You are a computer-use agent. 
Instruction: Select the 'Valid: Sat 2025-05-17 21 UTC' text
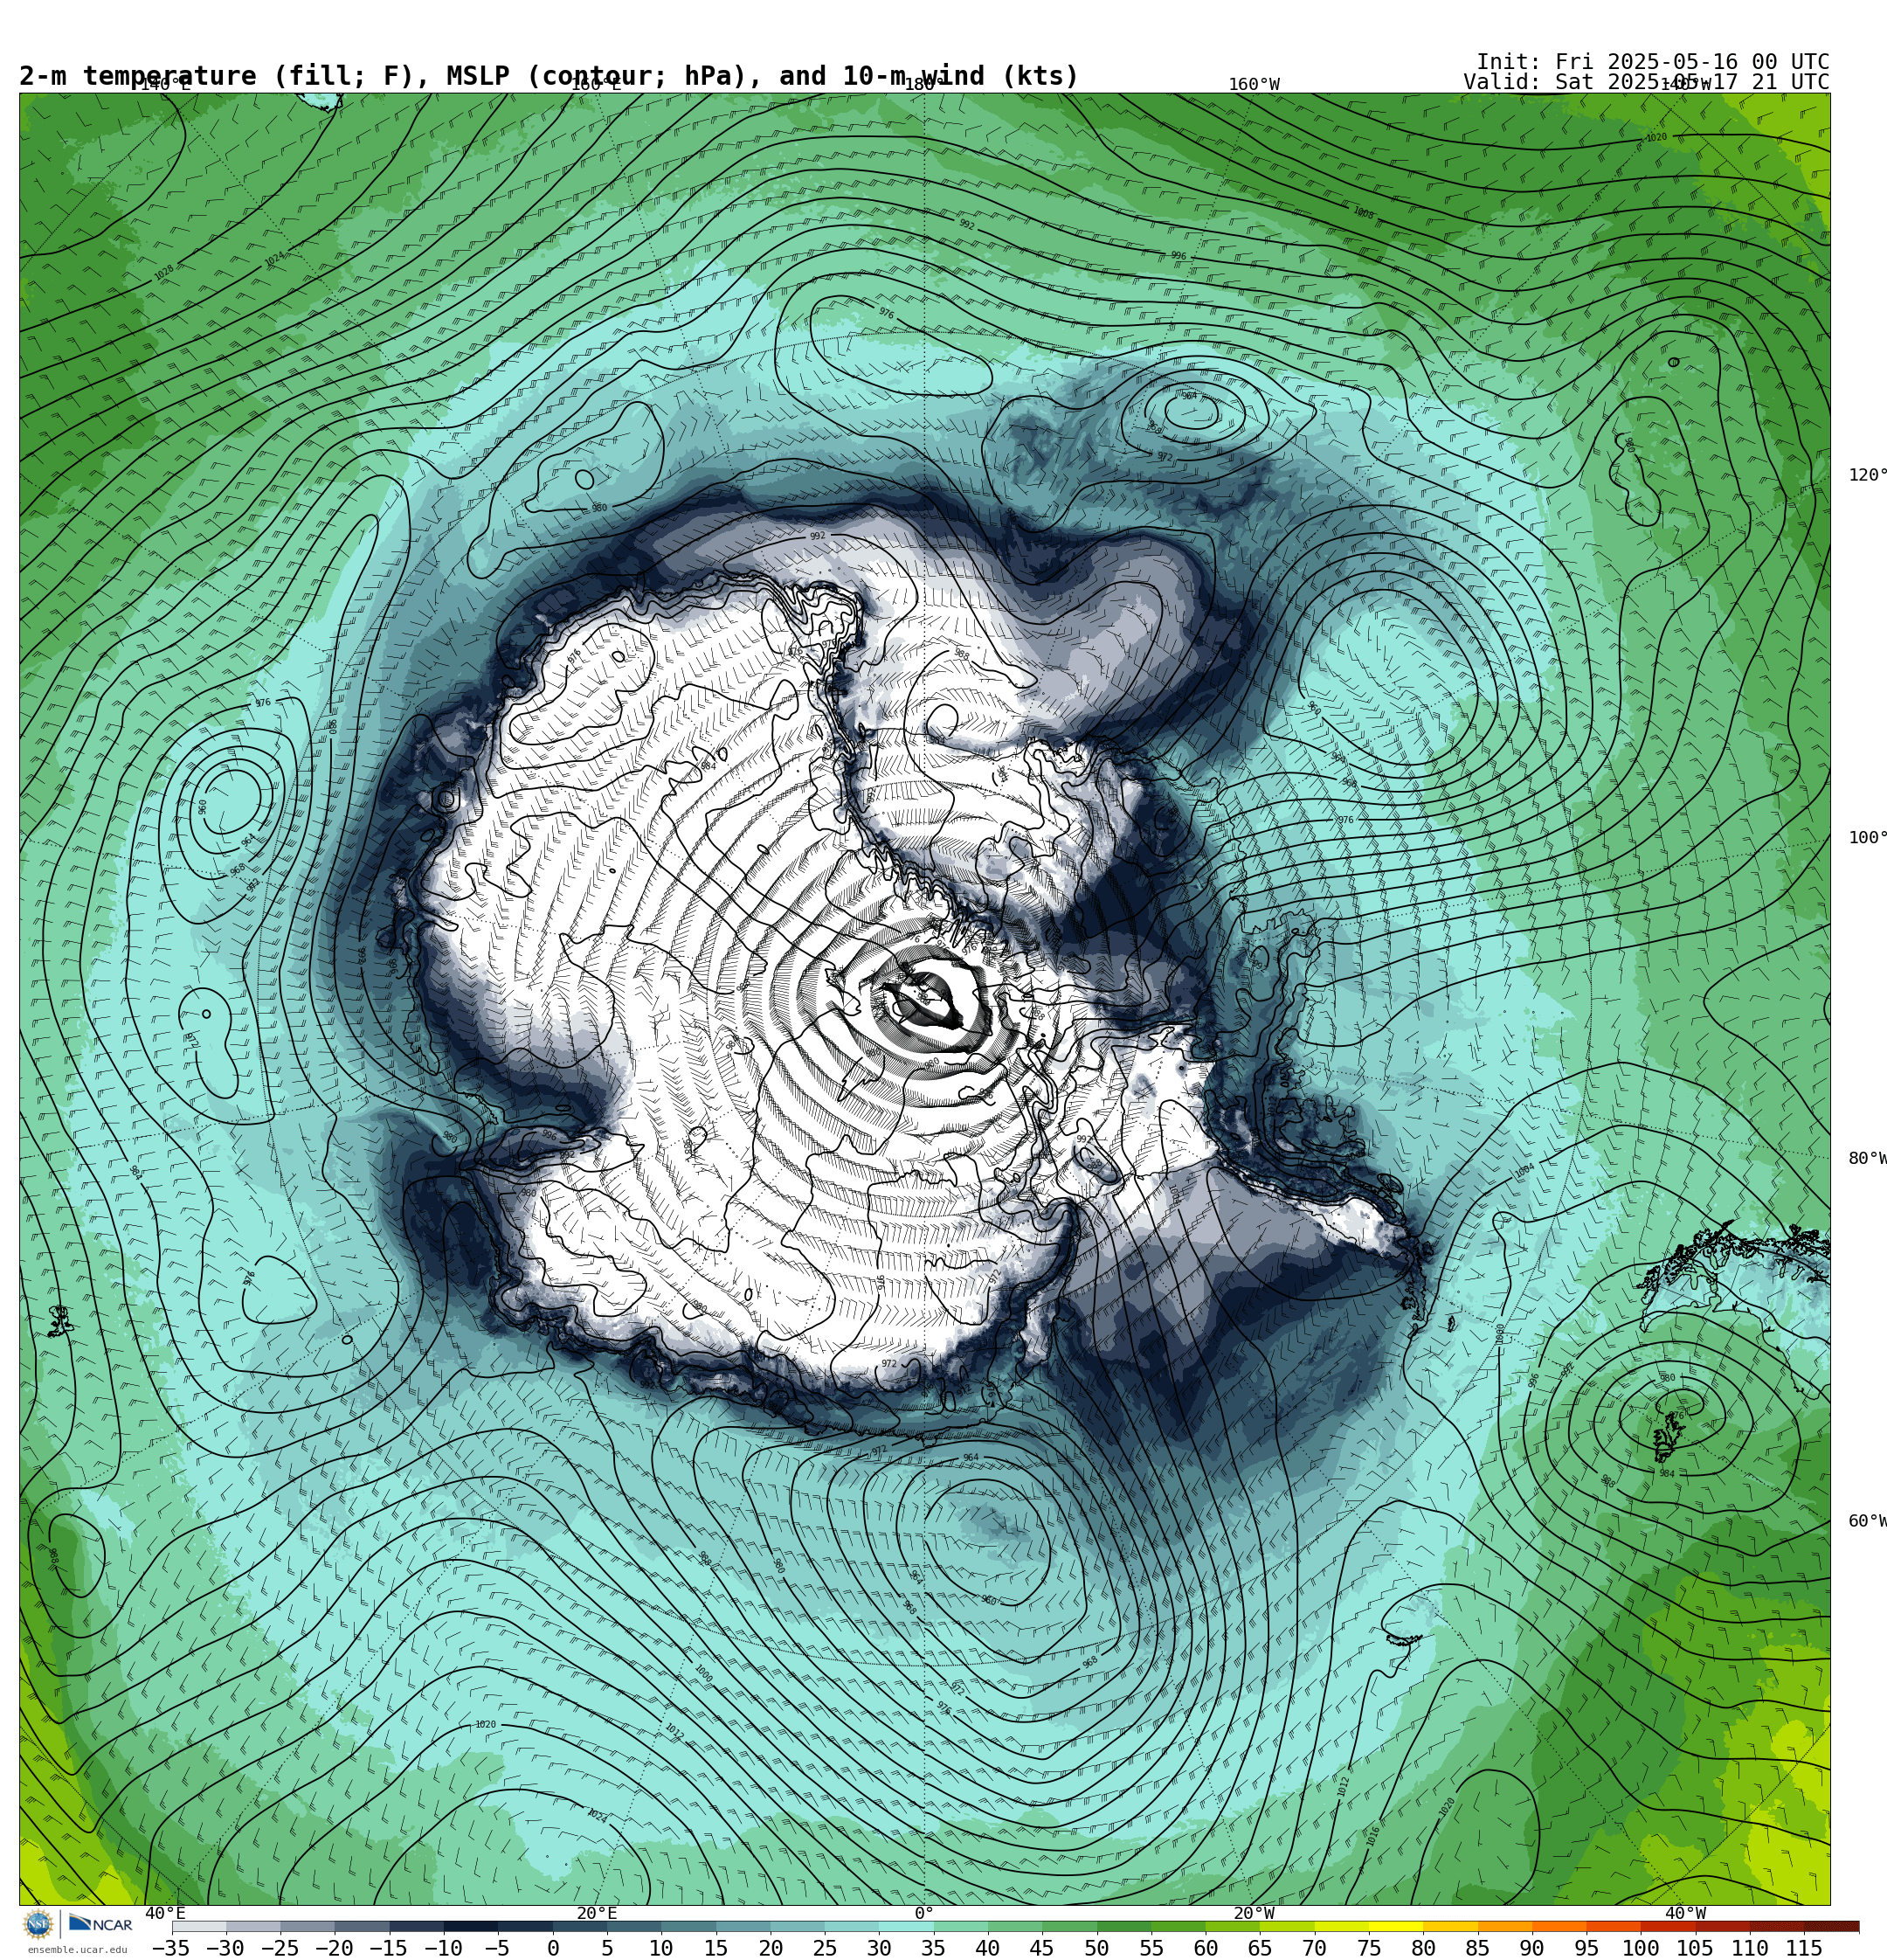pos(1646,82)
